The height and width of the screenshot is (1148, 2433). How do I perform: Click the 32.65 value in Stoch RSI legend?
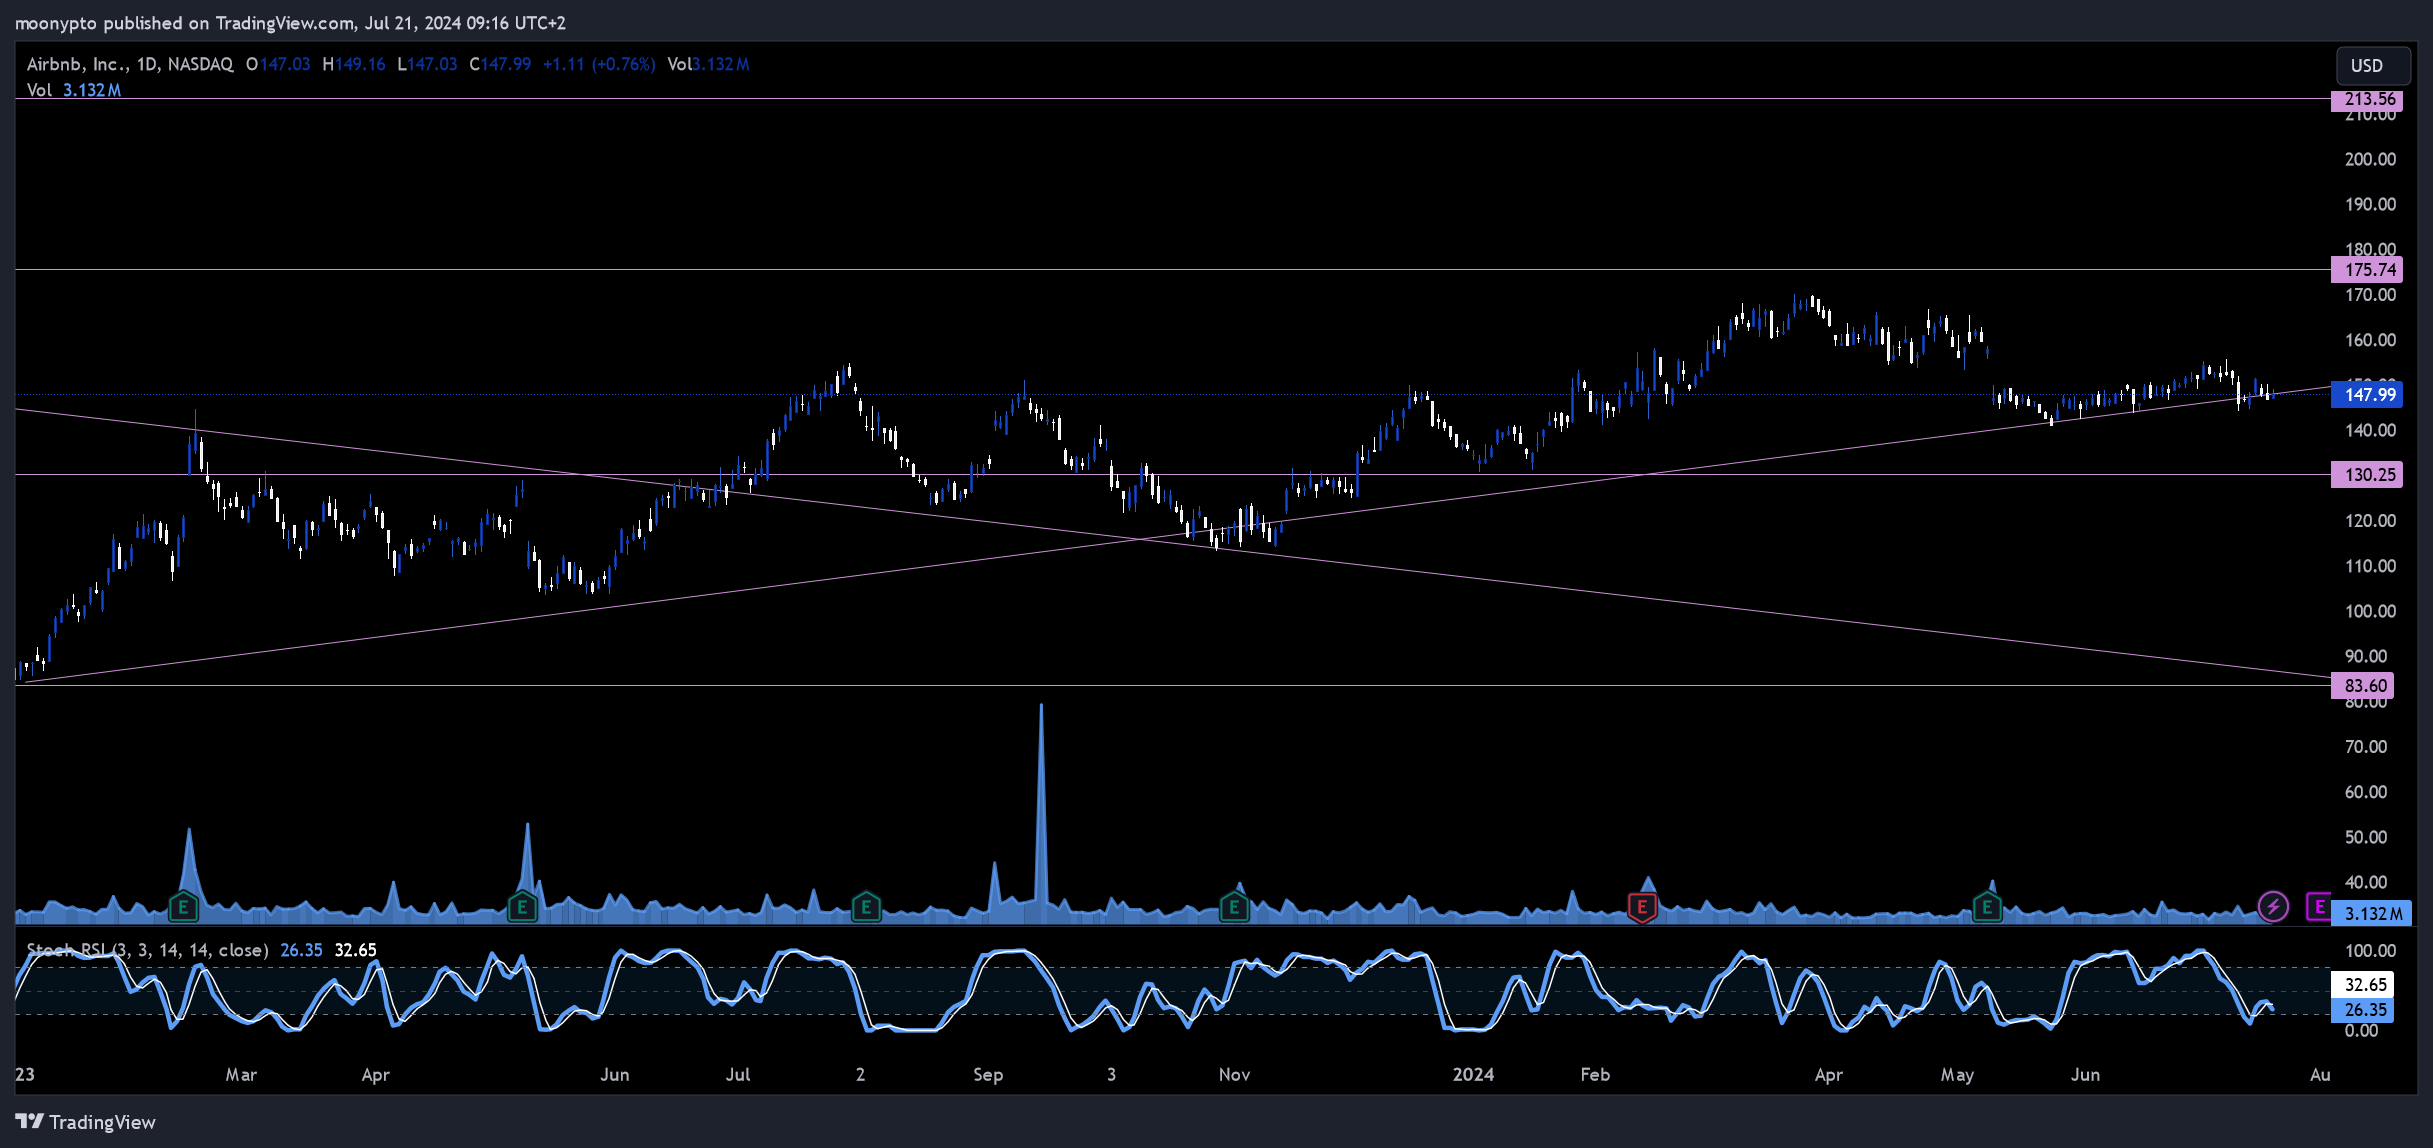tap(355, 950)
